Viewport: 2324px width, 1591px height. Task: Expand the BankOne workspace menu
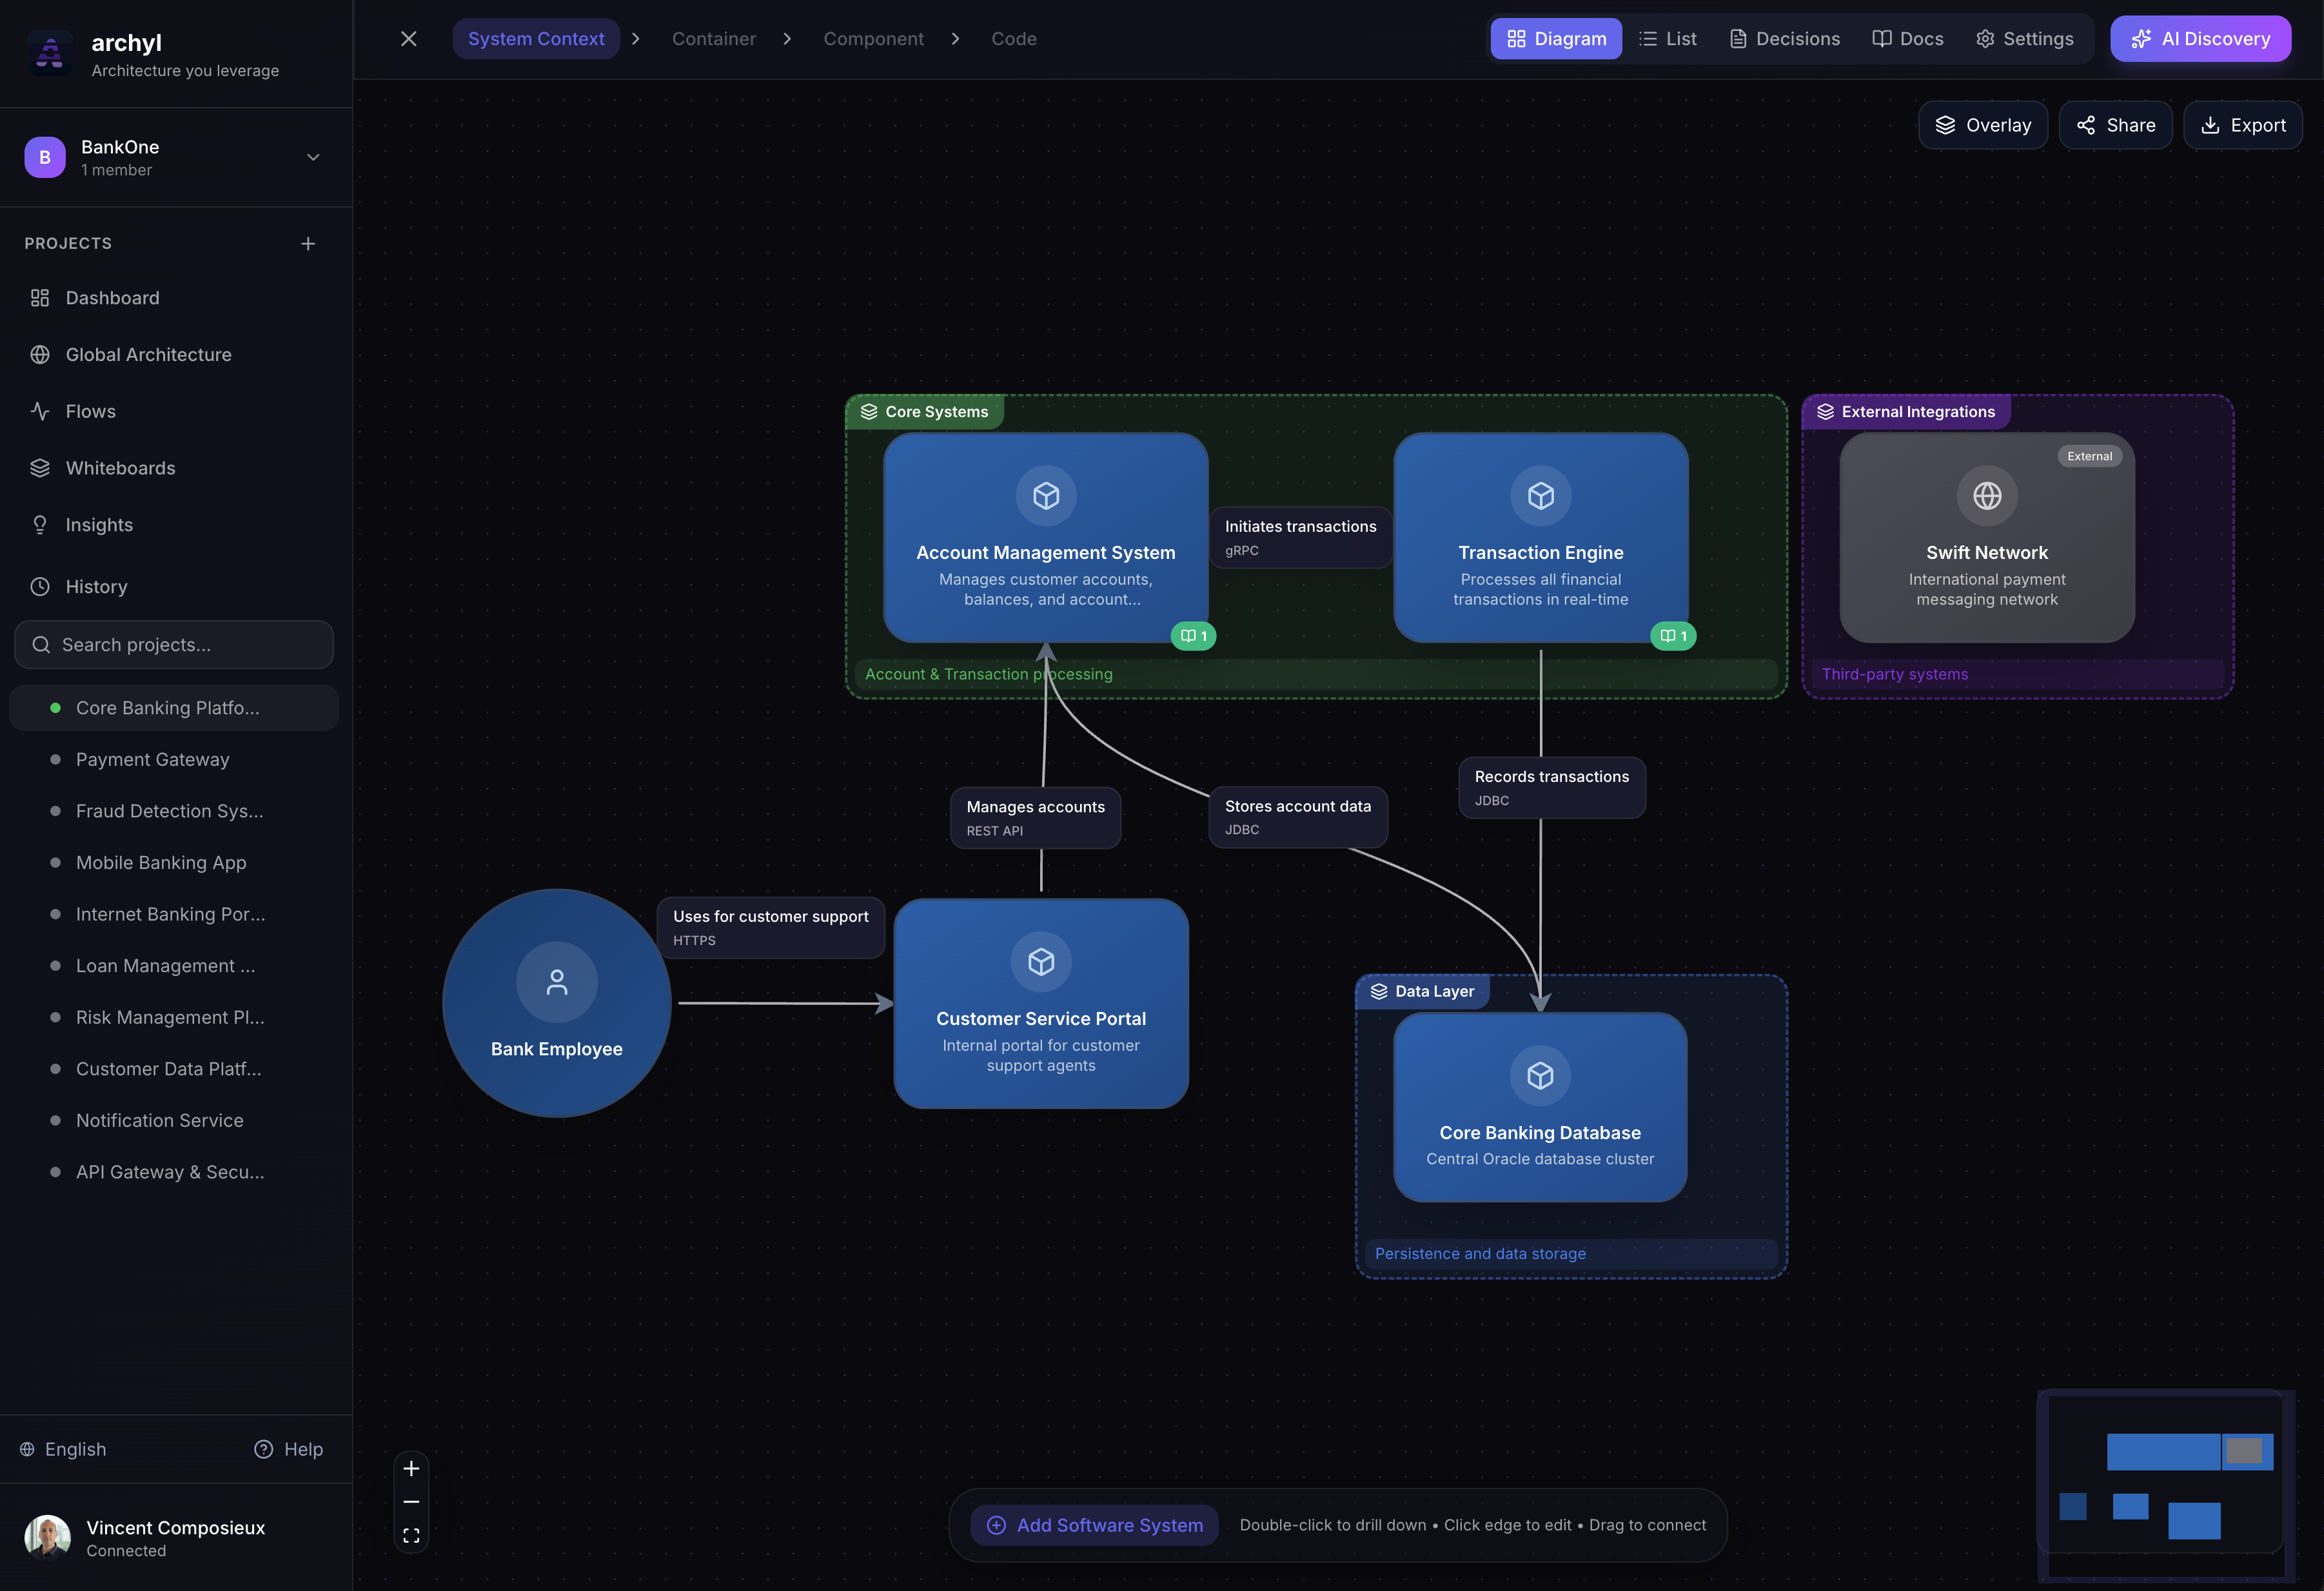313,157
